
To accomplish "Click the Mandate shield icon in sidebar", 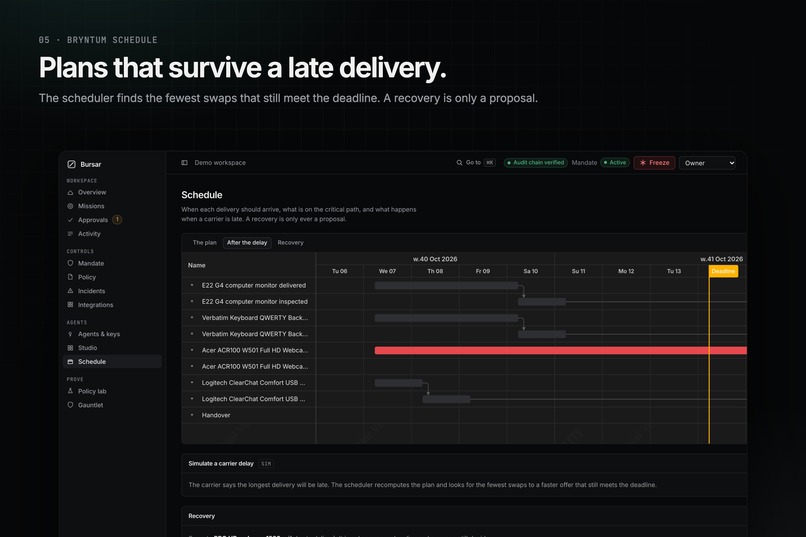I will point(70,263).
